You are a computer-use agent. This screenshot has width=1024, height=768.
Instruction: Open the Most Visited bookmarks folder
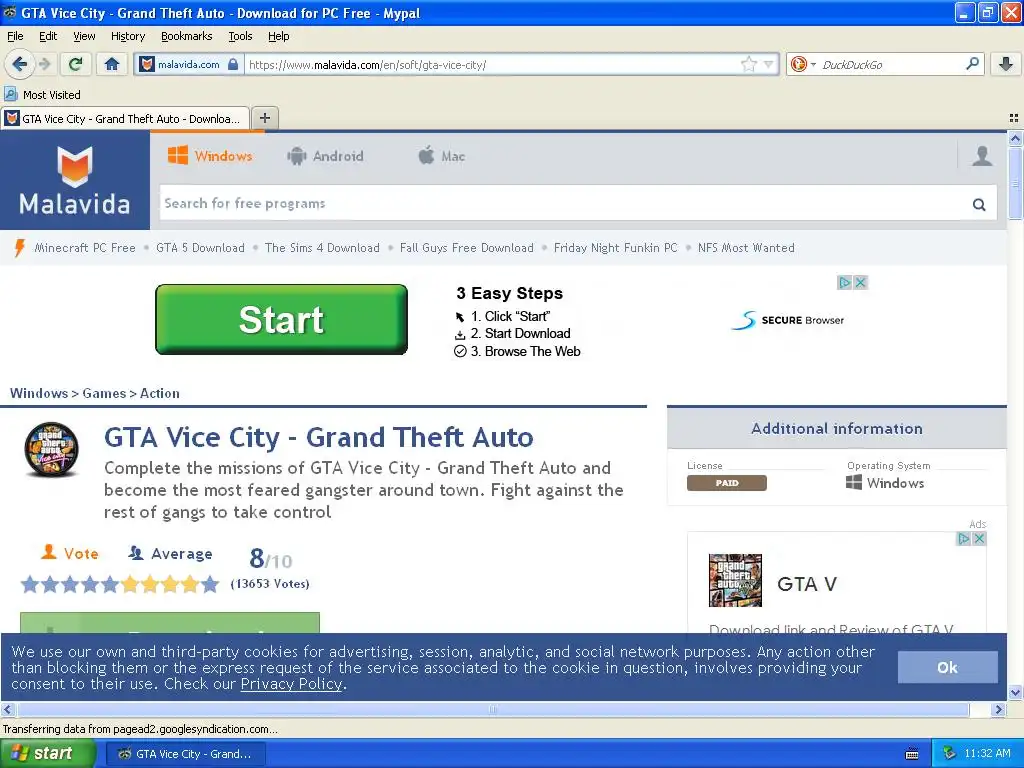[x=43, y=95]
